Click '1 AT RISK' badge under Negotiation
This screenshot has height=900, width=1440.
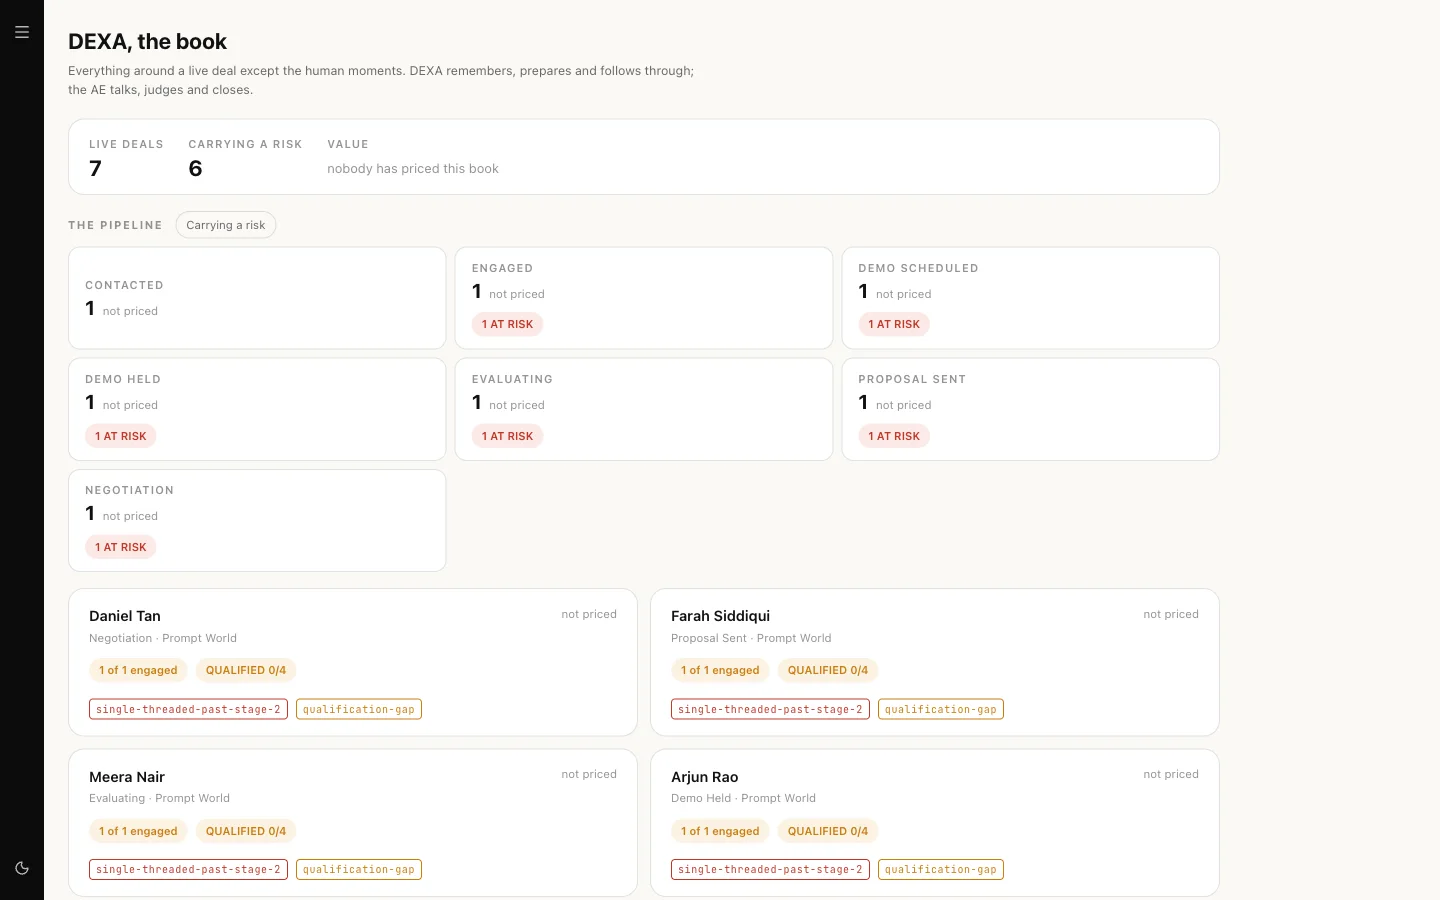[x=121, y=547]
